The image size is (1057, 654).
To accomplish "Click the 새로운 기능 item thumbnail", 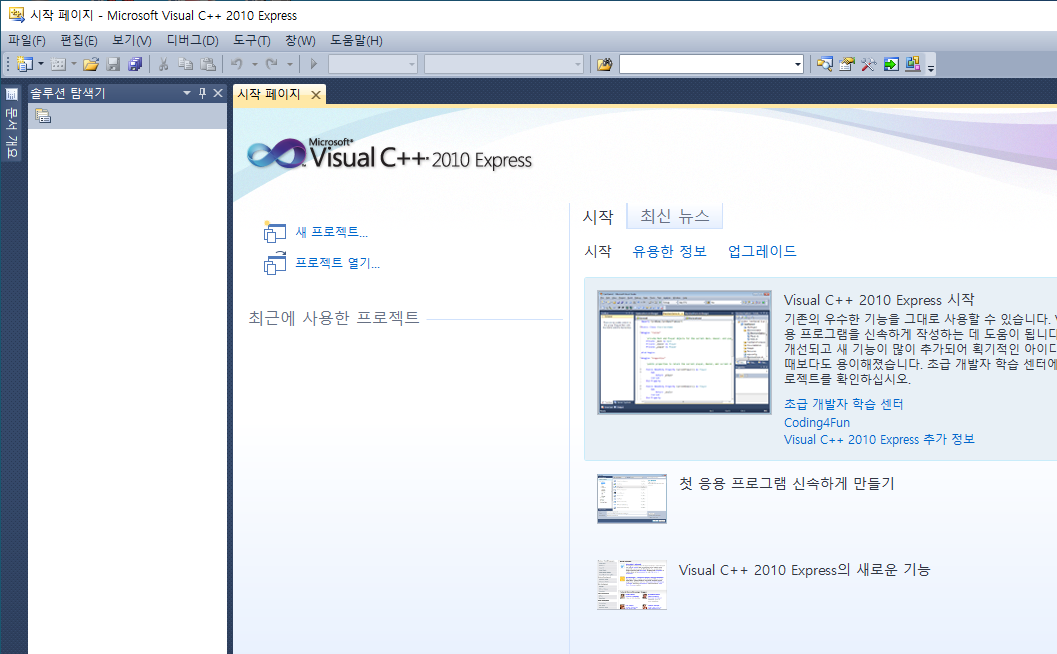I will point(632,585).
